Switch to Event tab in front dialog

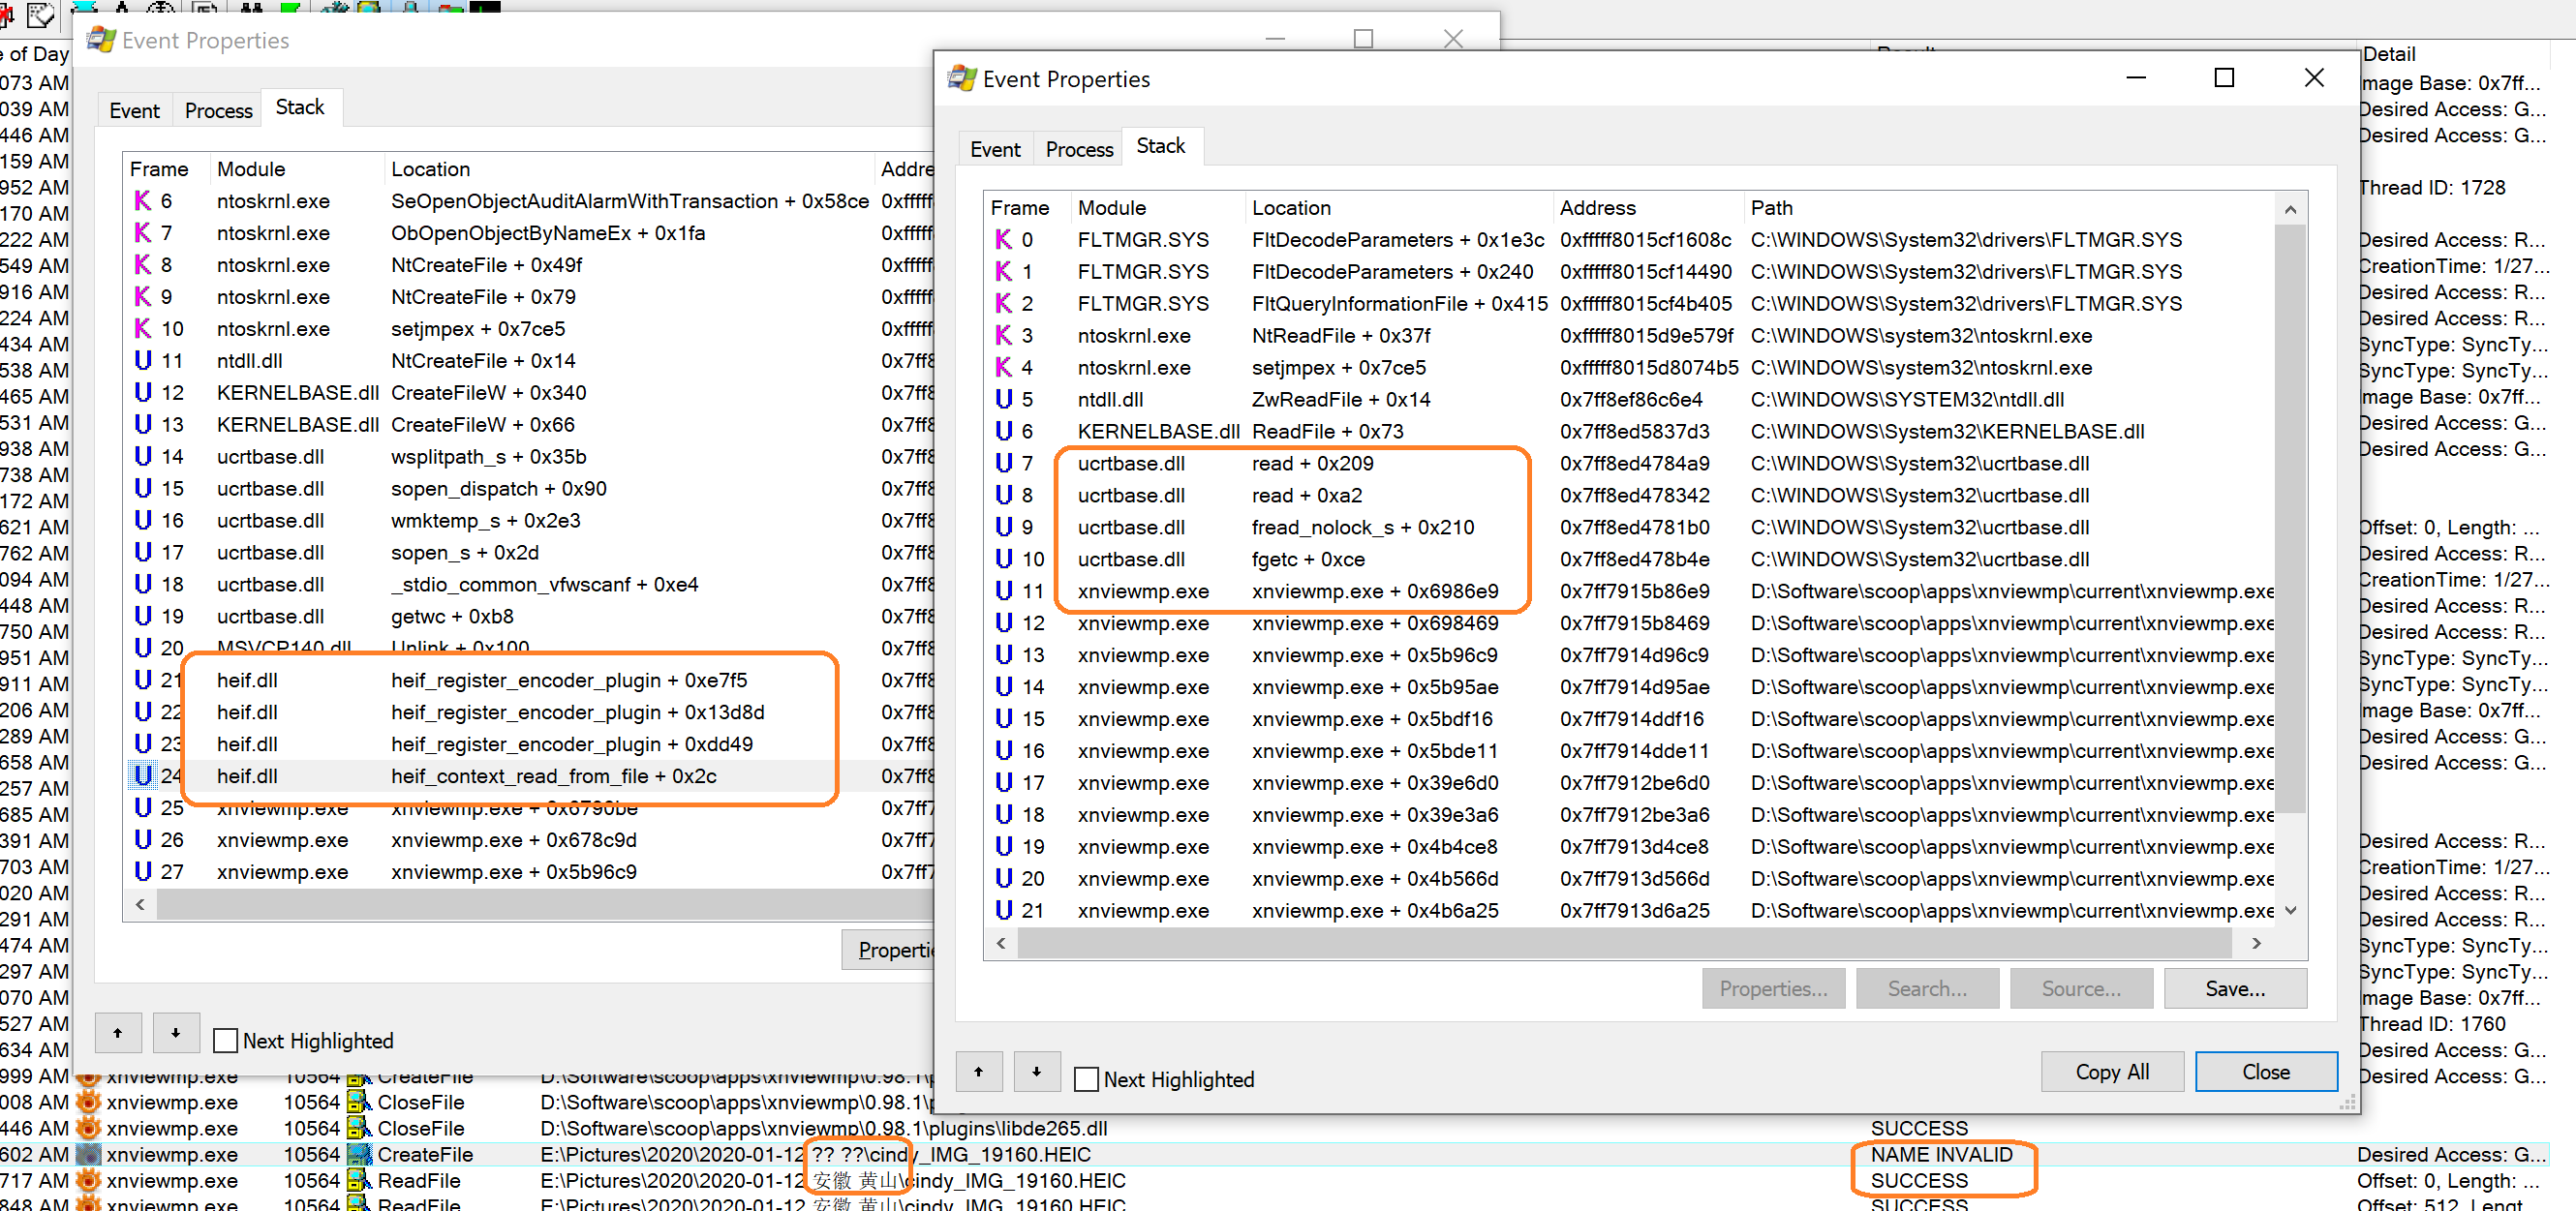point(995,149)
